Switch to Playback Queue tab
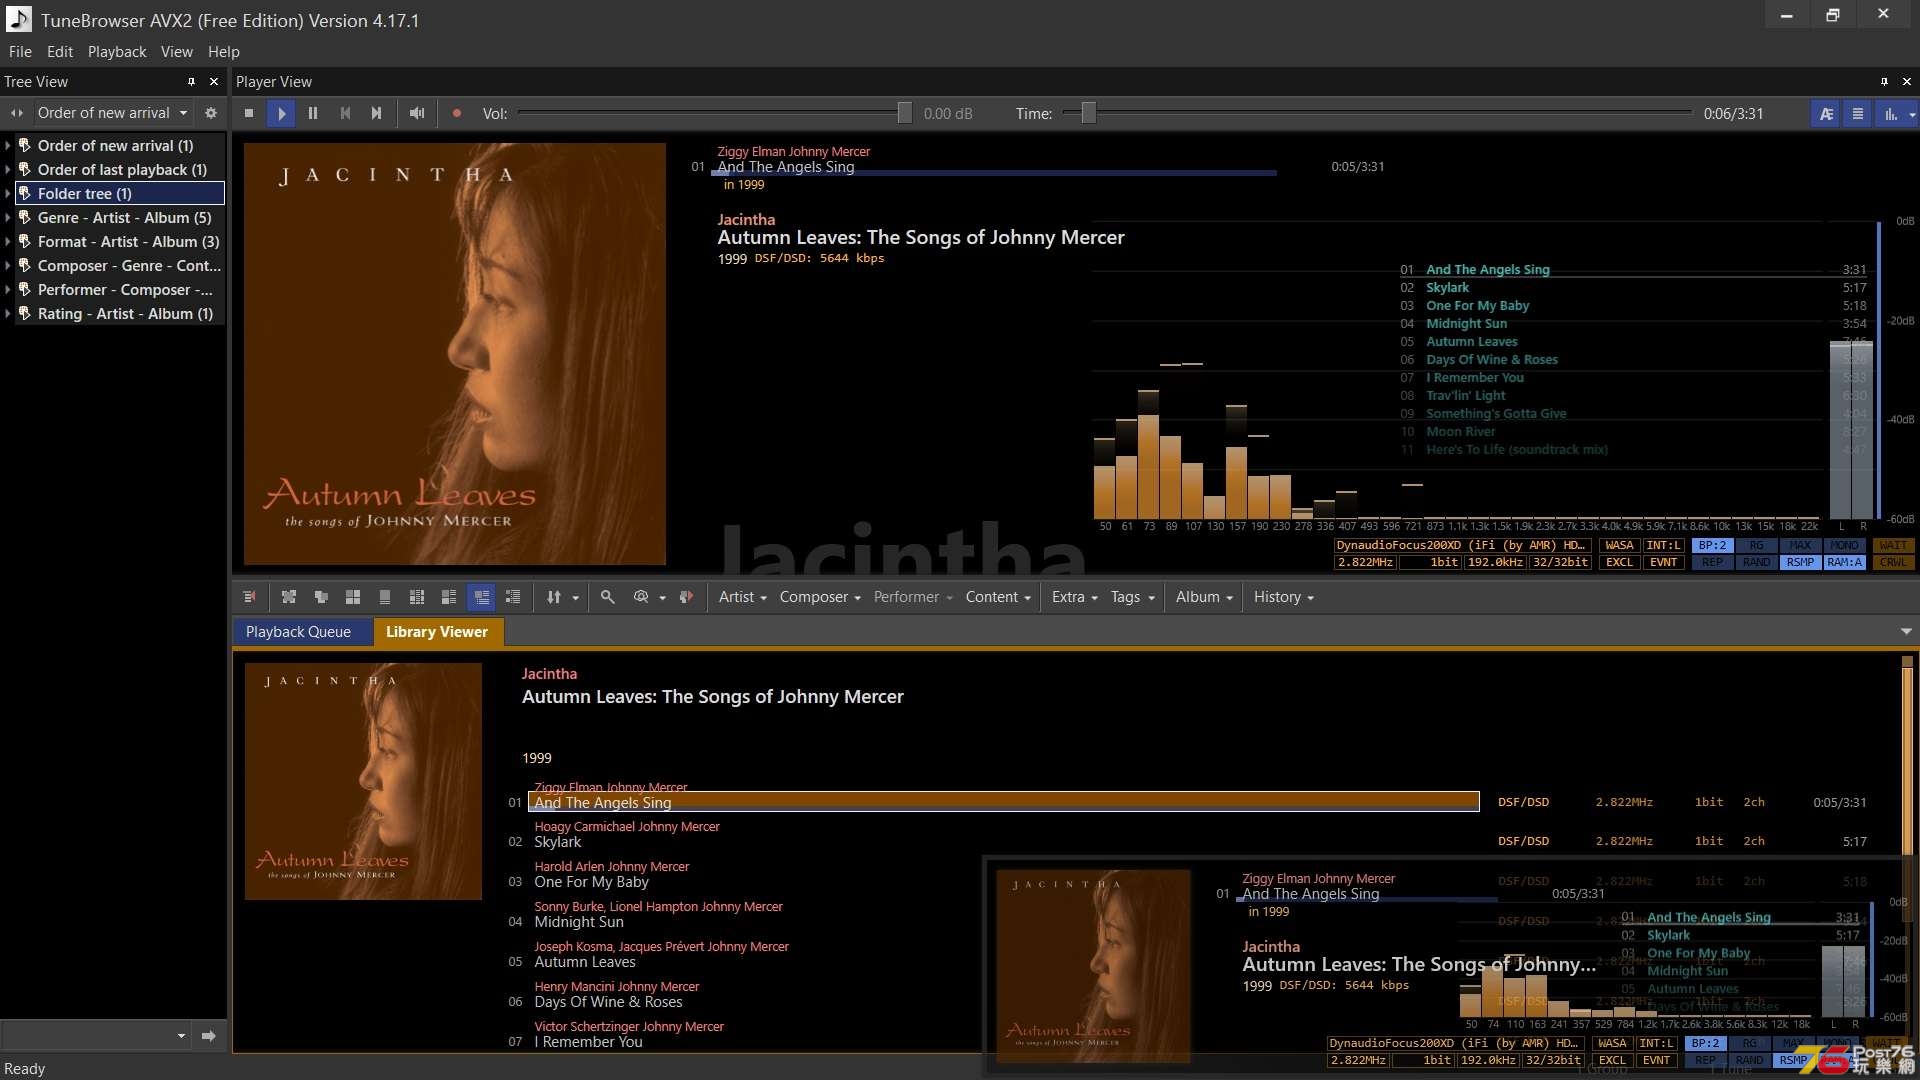Viewport: 1920px width, 1080px height. [x=297, y=630]
